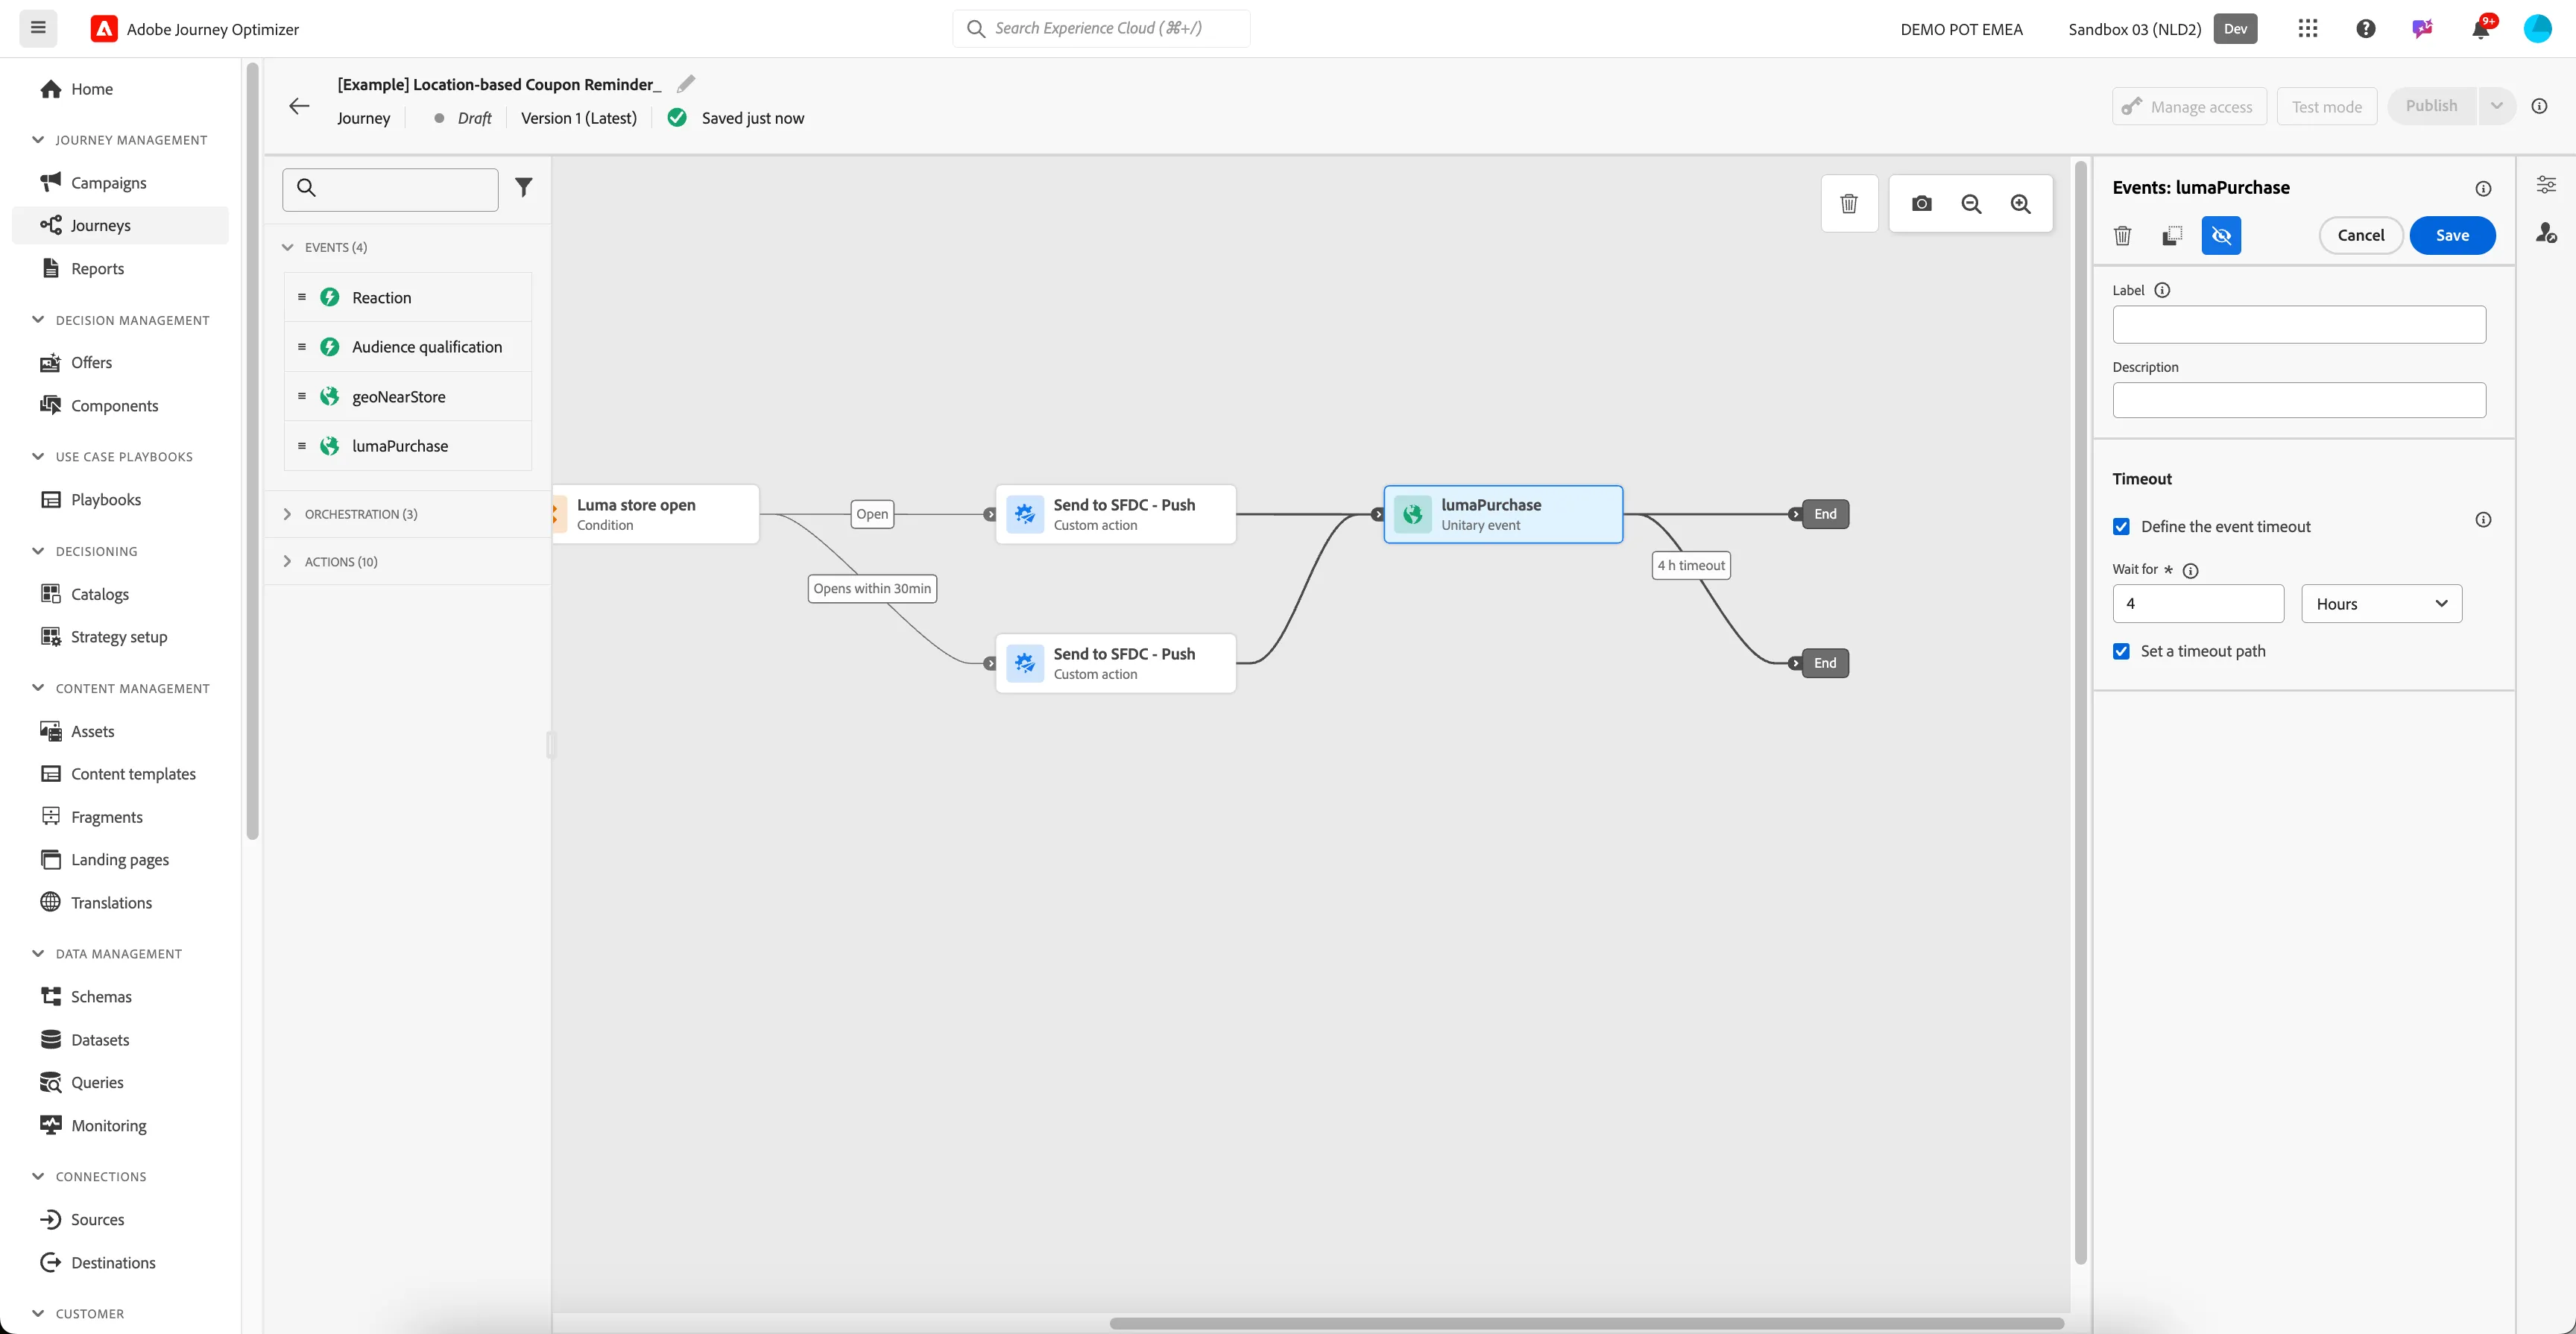The width and height of the screenshot is (2576, 1334).
Task: Focus the palette search field
Action: point(390,189)
